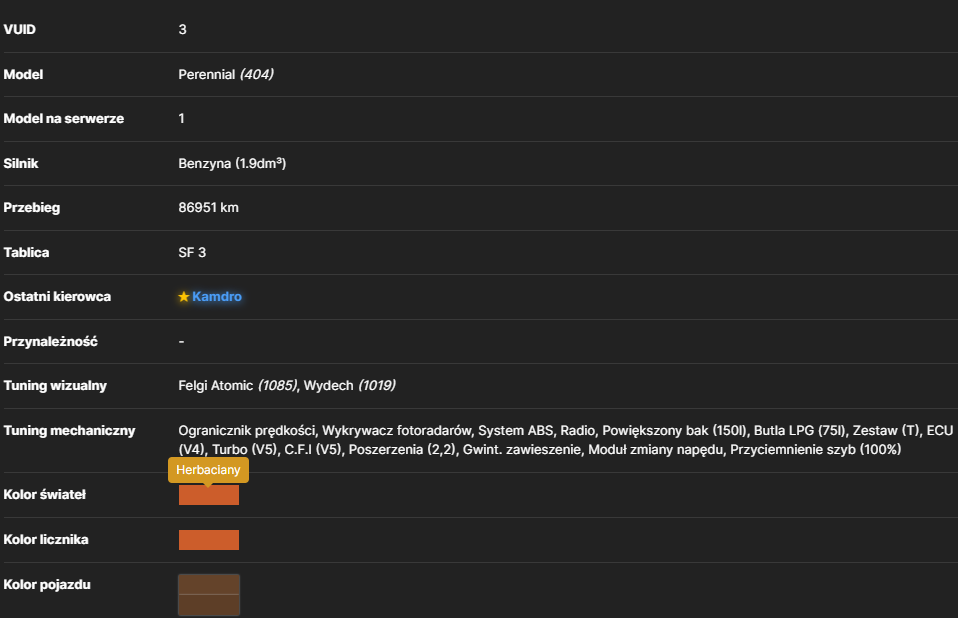This screenshot has height=618, width=958.
Task: Click the Model na serwerze value 1
Action: click(x=181, y=118)
